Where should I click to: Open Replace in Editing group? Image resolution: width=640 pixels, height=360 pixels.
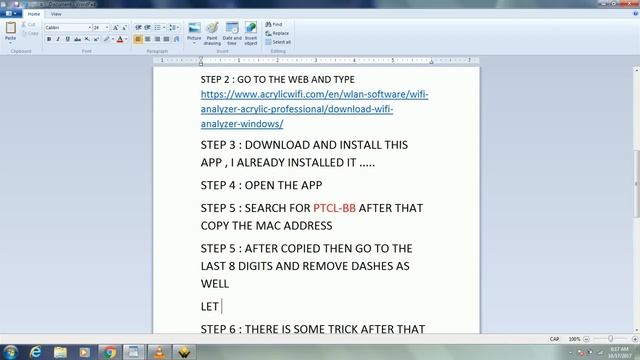277,33
